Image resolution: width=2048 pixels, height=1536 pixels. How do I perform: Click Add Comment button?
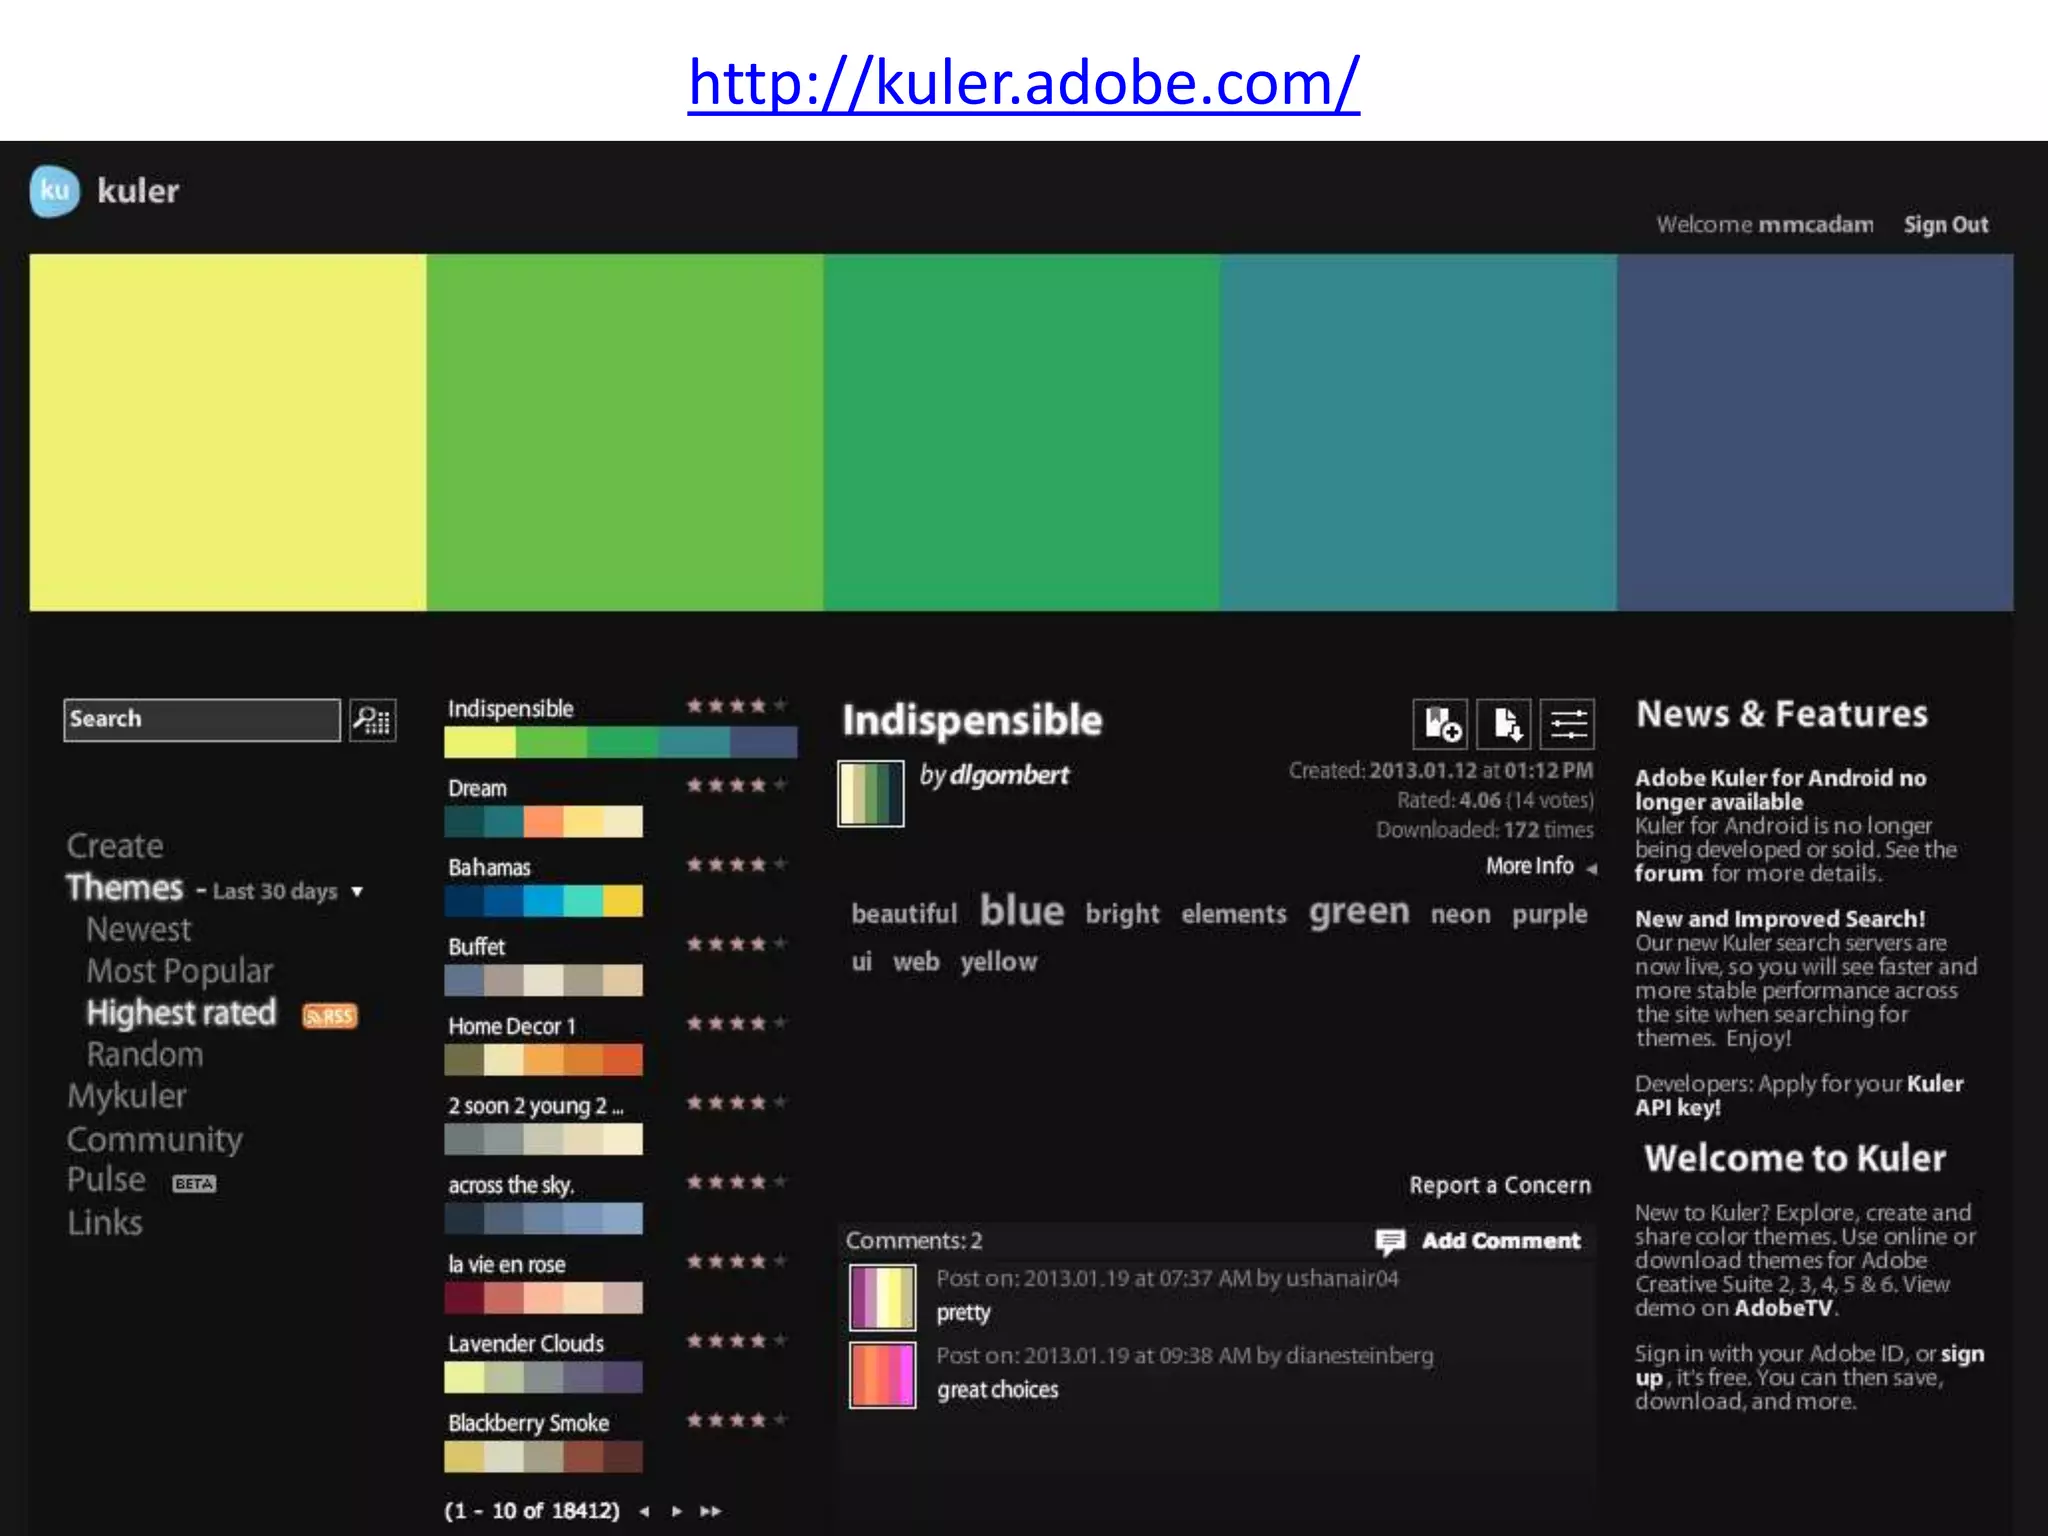point(1501,1241)
